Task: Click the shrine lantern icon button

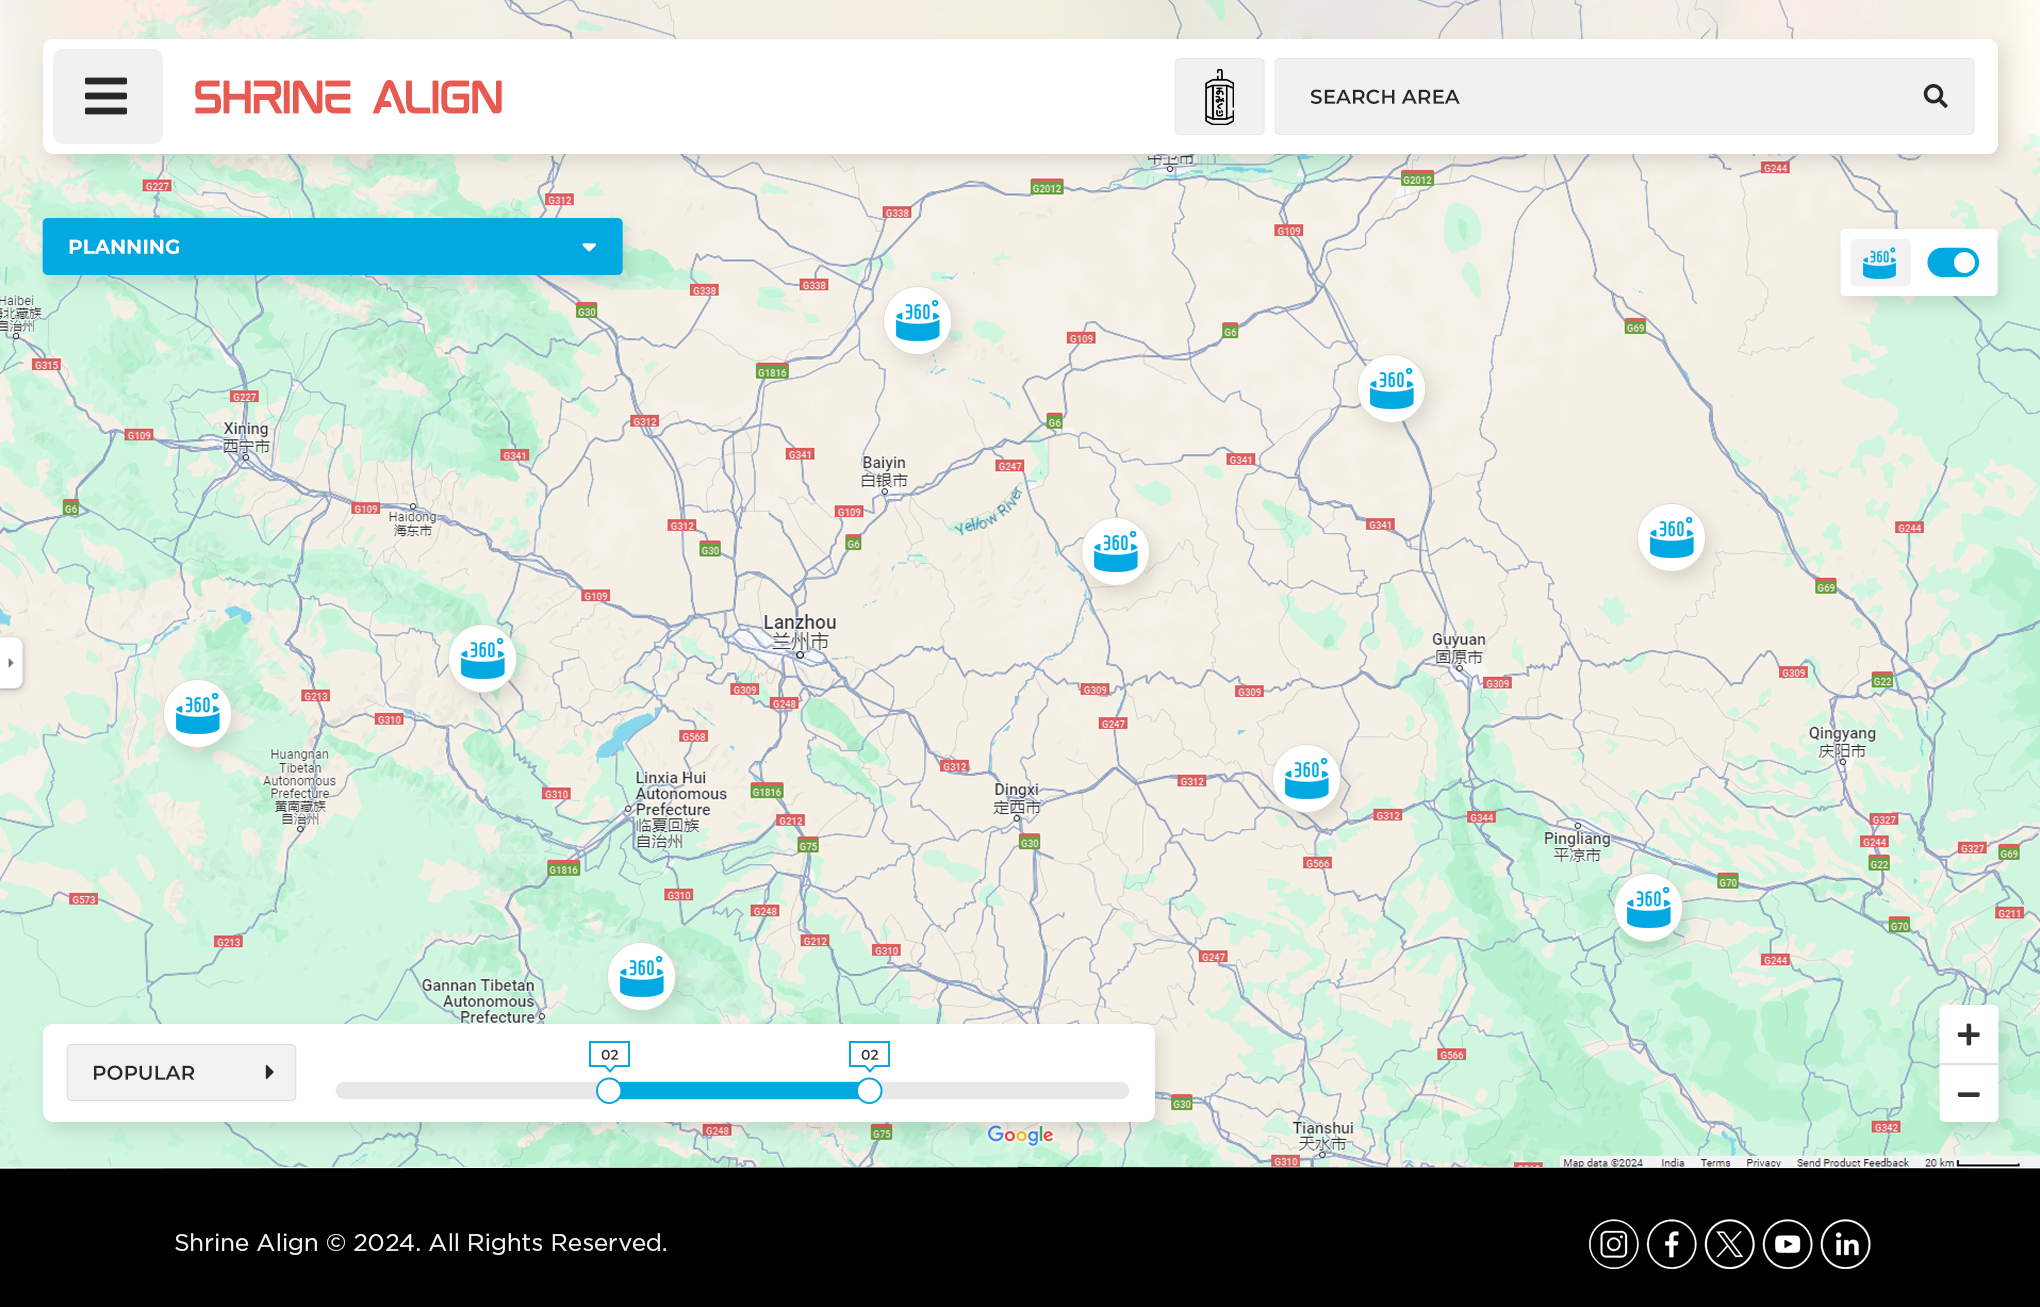Action: pos(1219,97)
